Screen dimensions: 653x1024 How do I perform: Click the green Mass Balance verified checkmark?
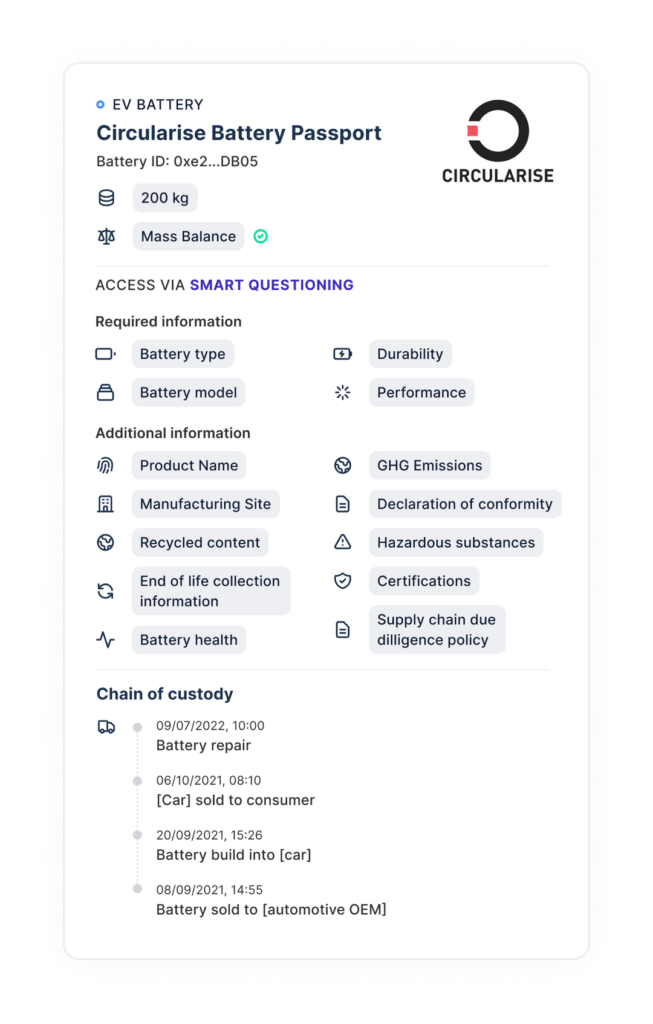tap(261, 237)
